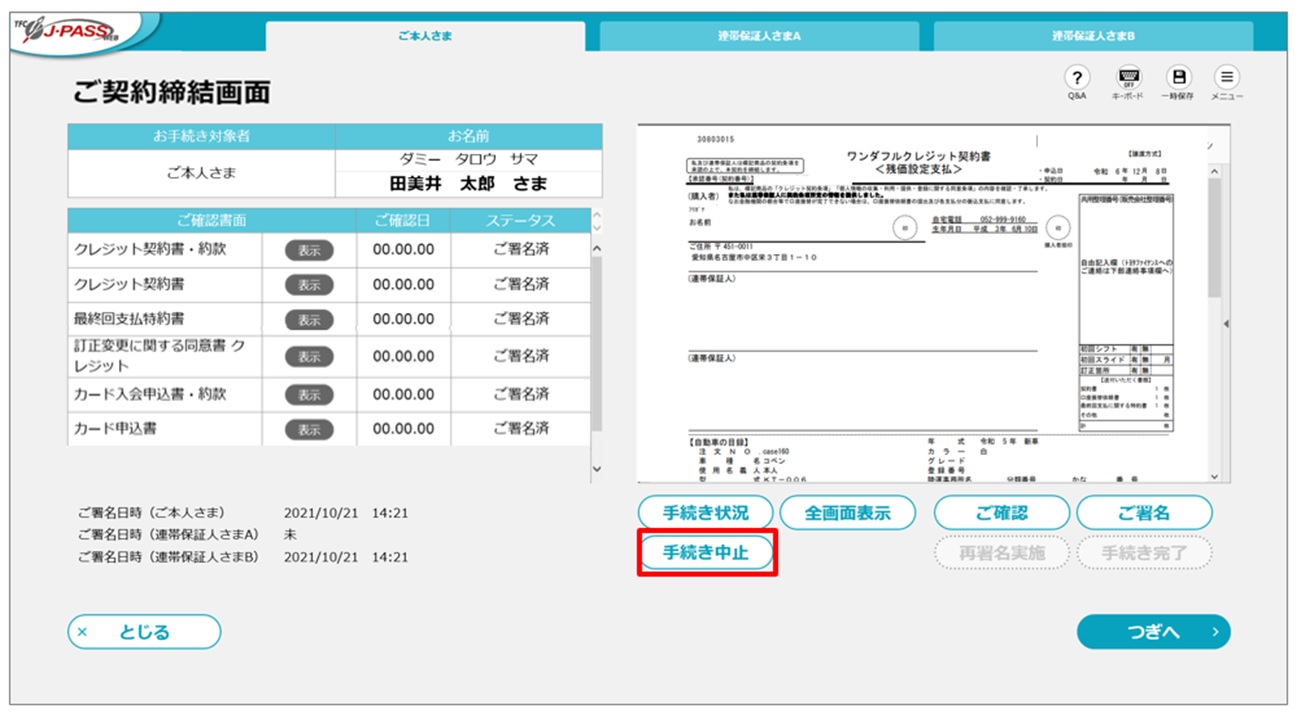The height and width of the screenshot is (718, 1301).
Task: Show the カード申込書 document
Action: (x=309, y=429)
